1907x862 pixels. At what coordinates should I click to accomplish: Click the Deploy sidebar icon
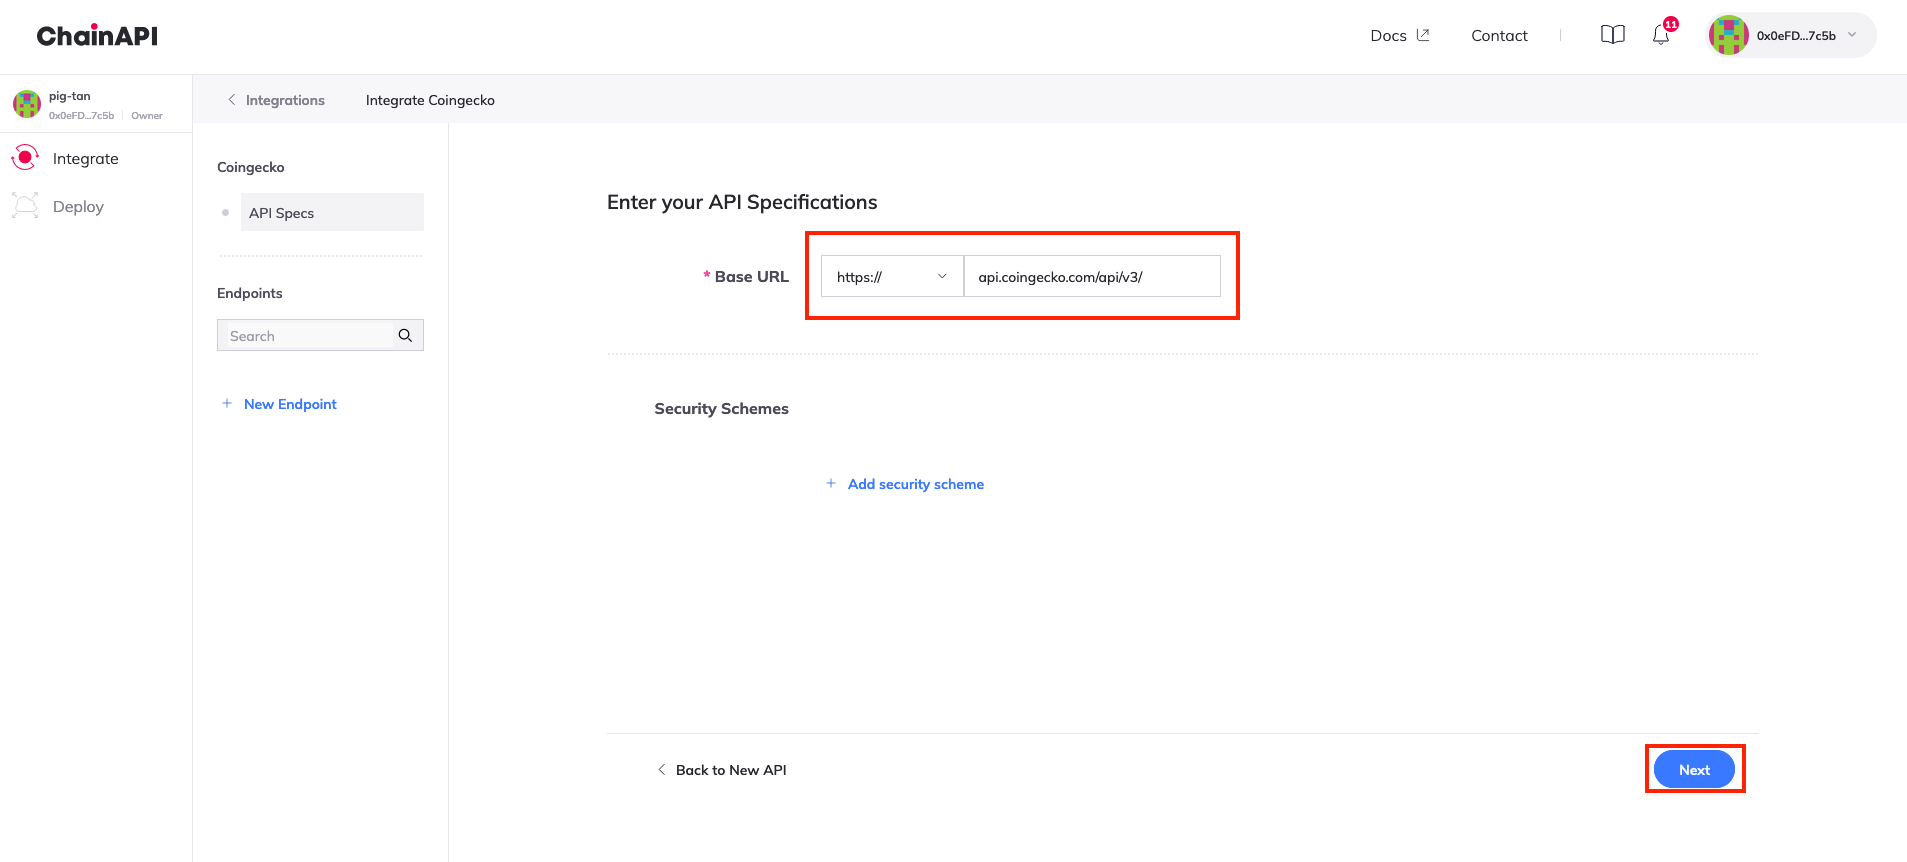[25, 206]
